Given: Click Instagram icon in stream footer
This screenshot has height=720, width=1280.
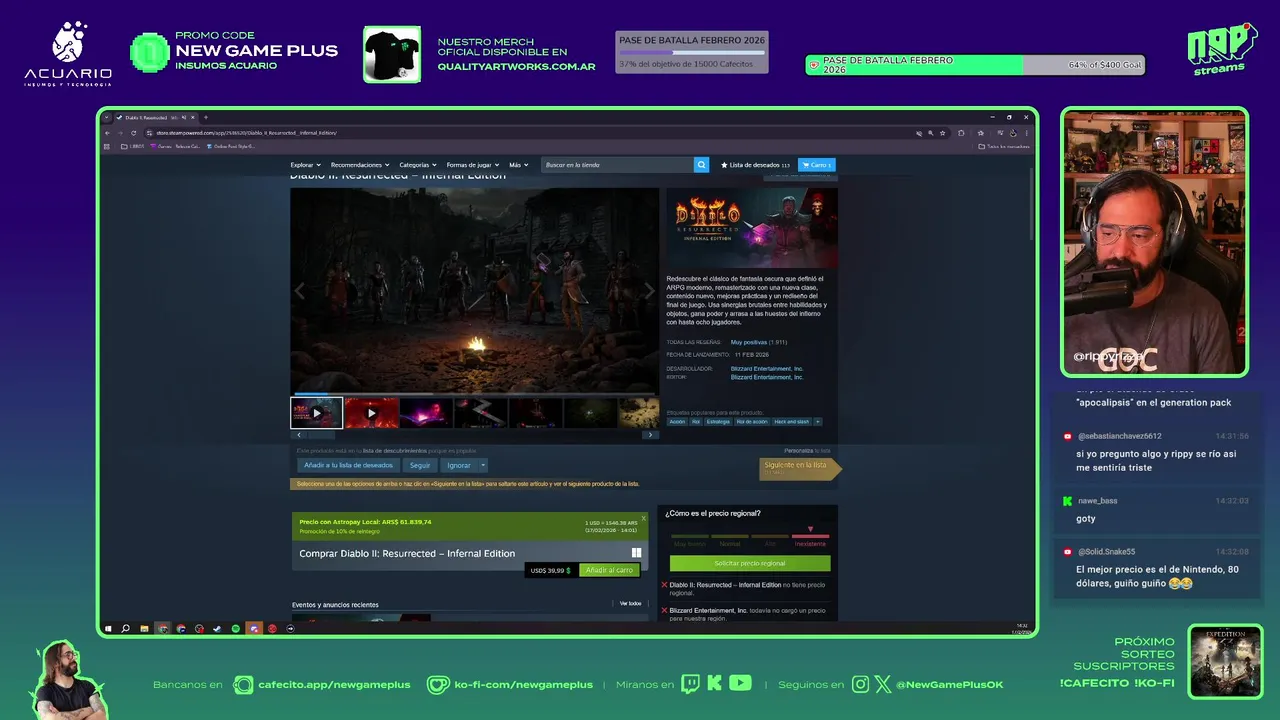Looking at the screenshot, I should [x=861, y=685].
